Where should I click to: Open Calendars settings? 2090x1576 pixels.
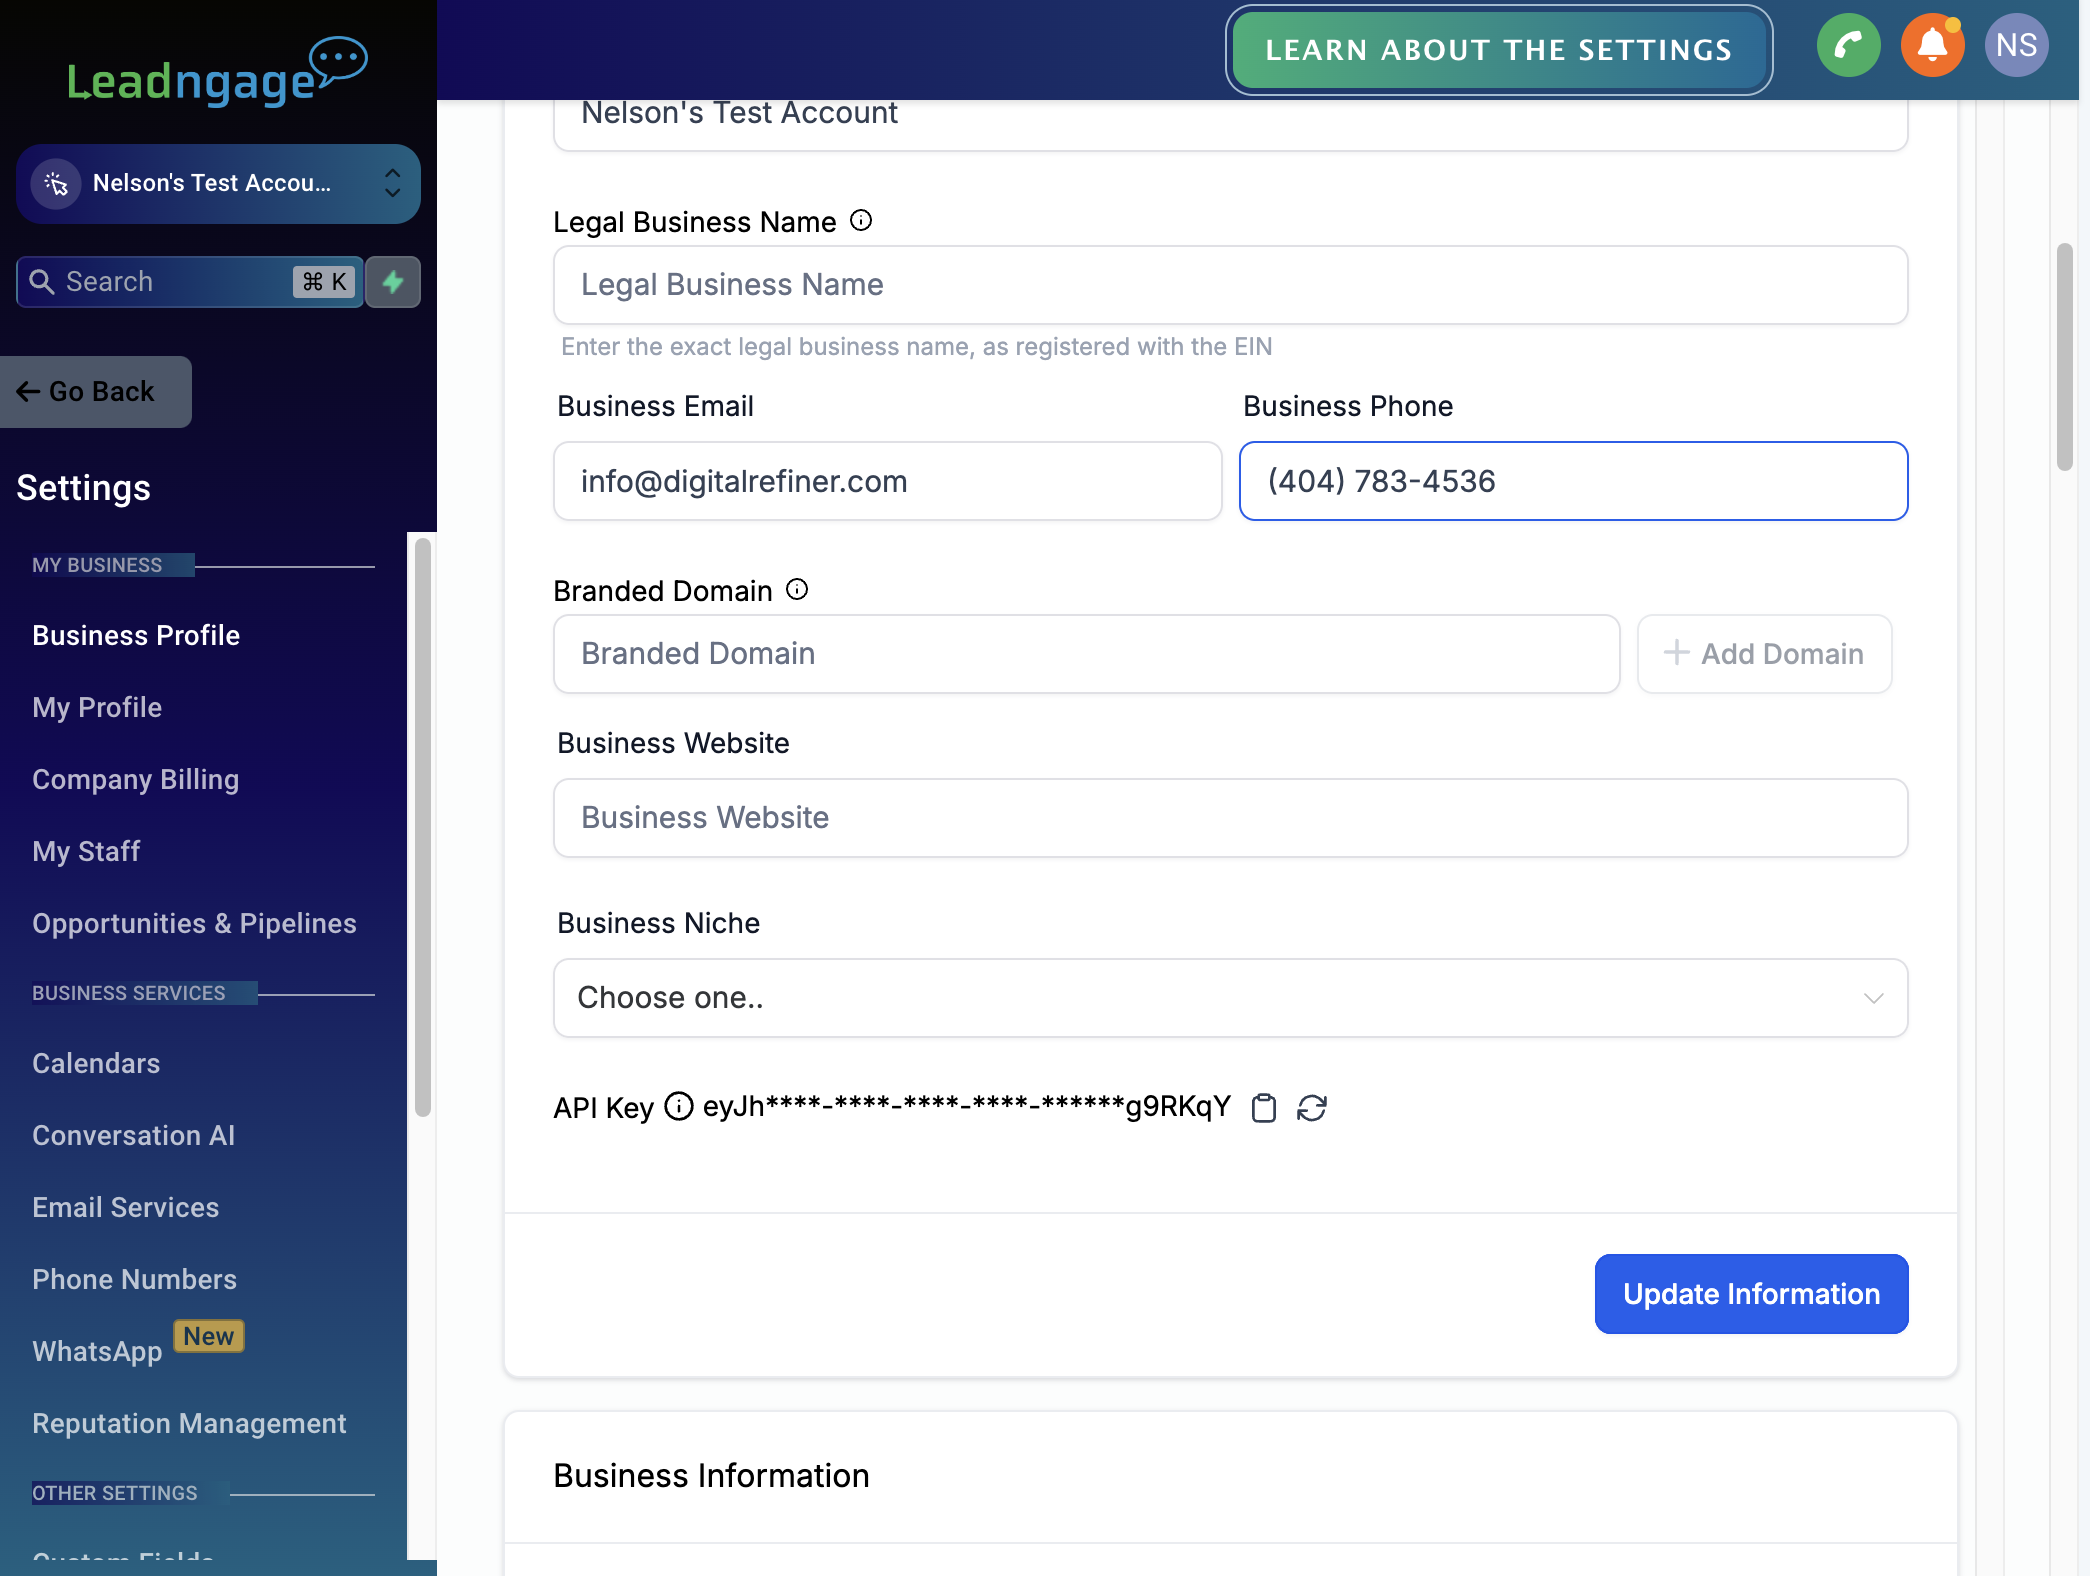pyautogui.click(x=96, y=1064)
